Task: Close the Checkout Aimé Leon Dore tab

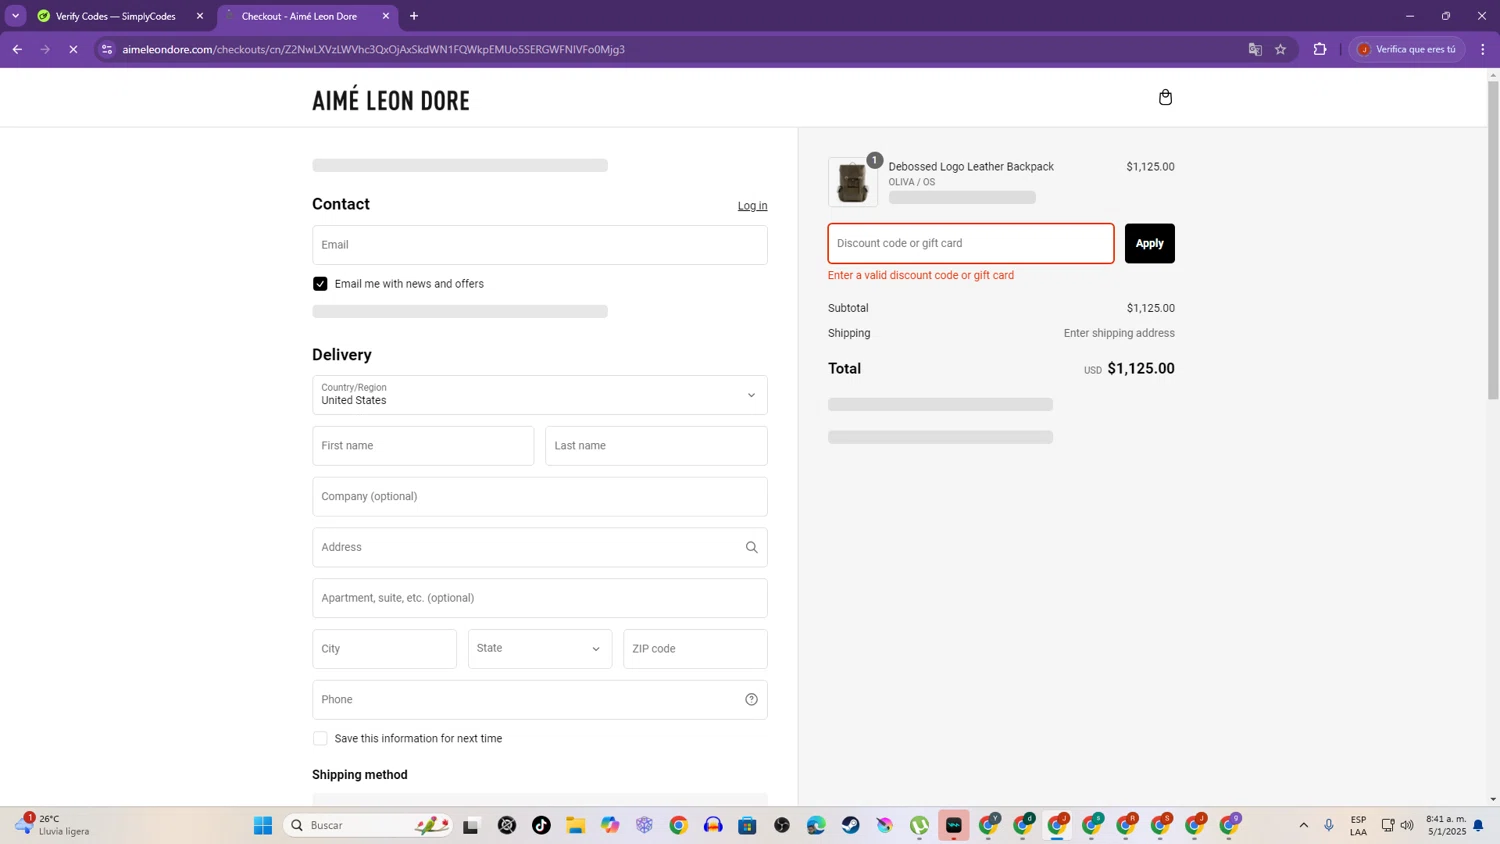Action: pos(386,16)
